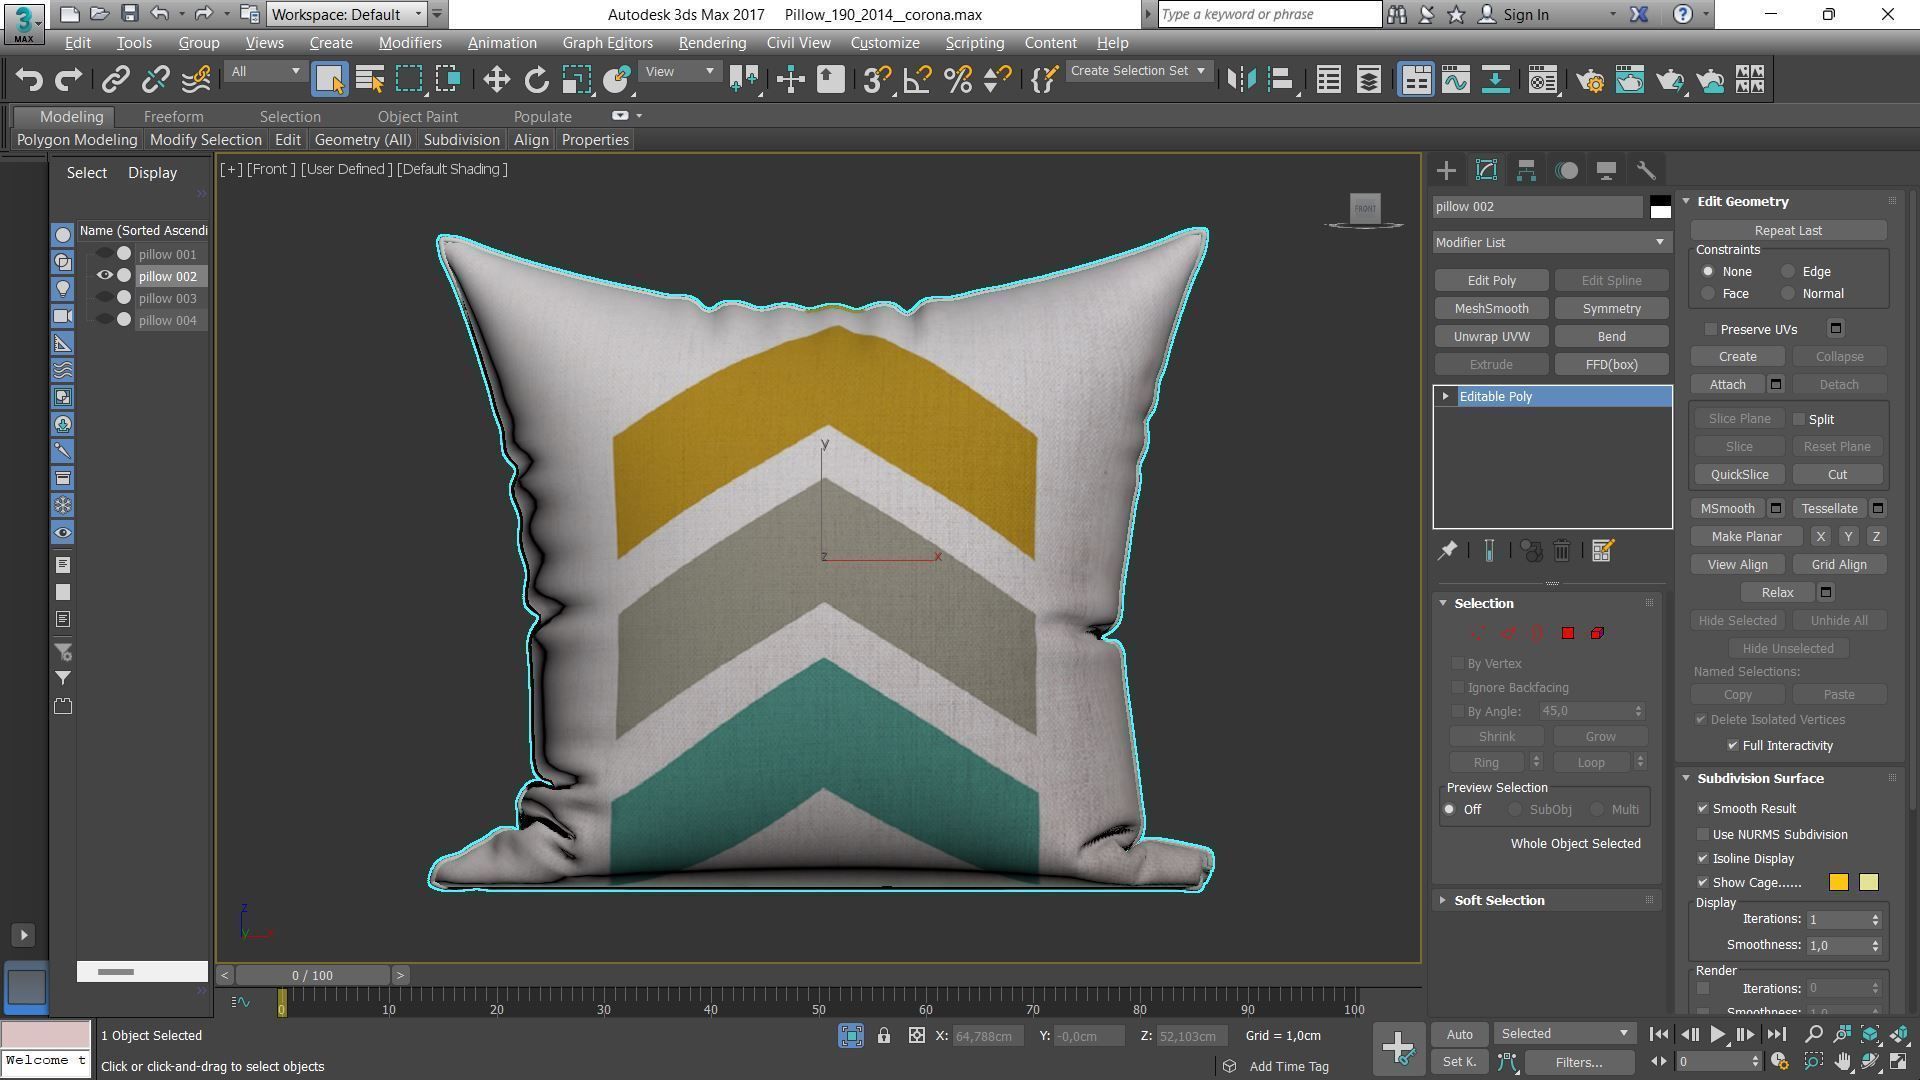
Task: Select the Move transform tool
Action: click(x=496, y=79)
